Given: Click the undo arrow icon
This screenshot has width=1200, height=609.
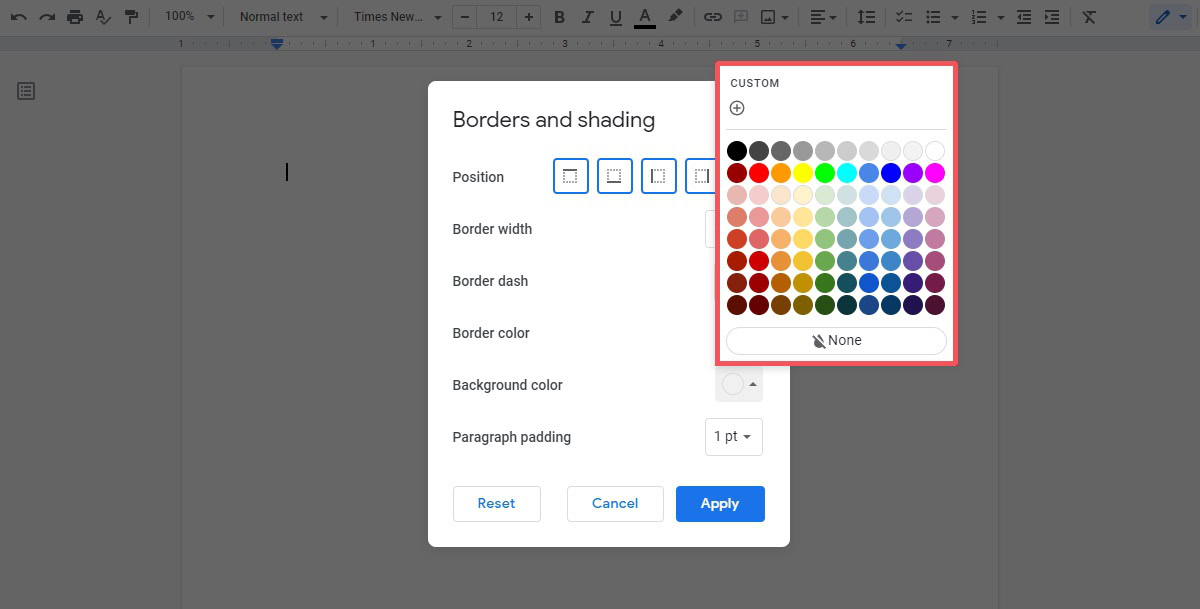Looking at the screenshot, I should [x=18, y=17].
